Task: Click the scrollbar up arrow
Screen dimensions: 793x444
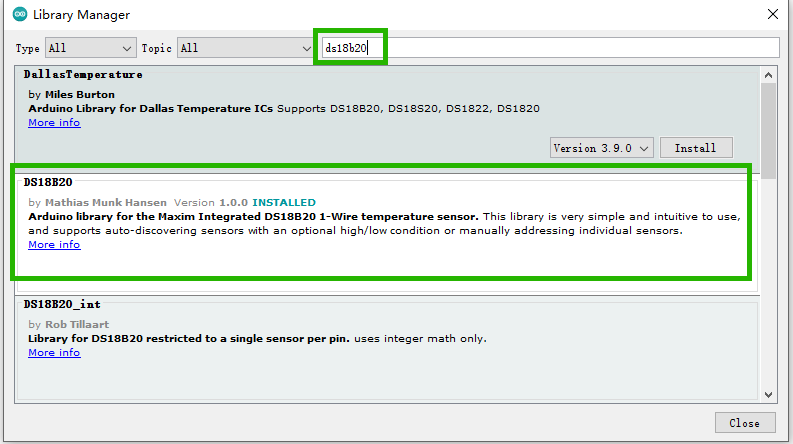Action: click(768, 75)
